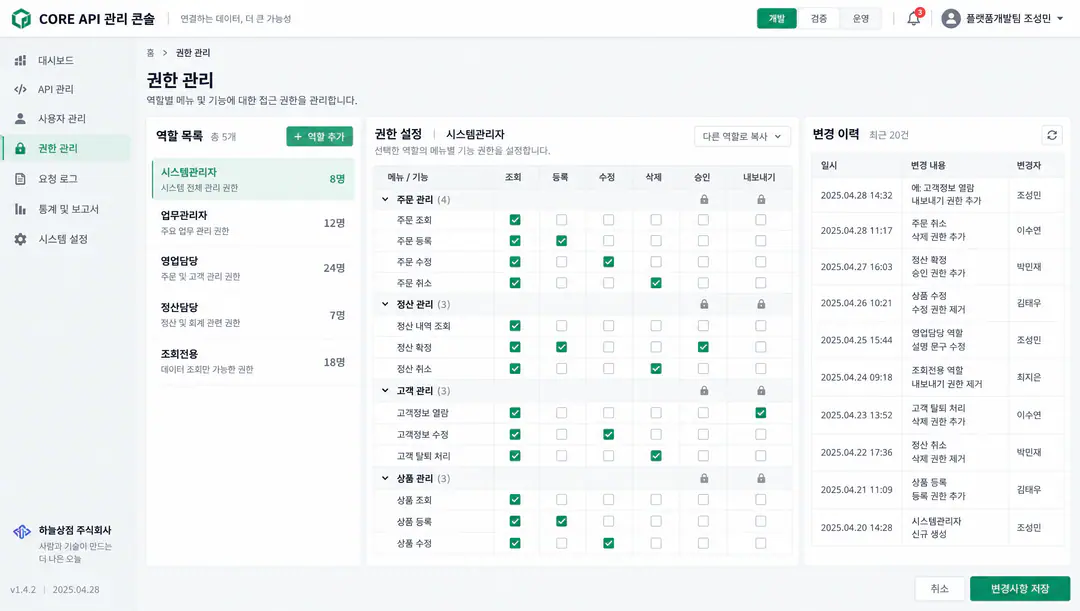Open 시스템 설정 in the sidebar

click(66, 239)
